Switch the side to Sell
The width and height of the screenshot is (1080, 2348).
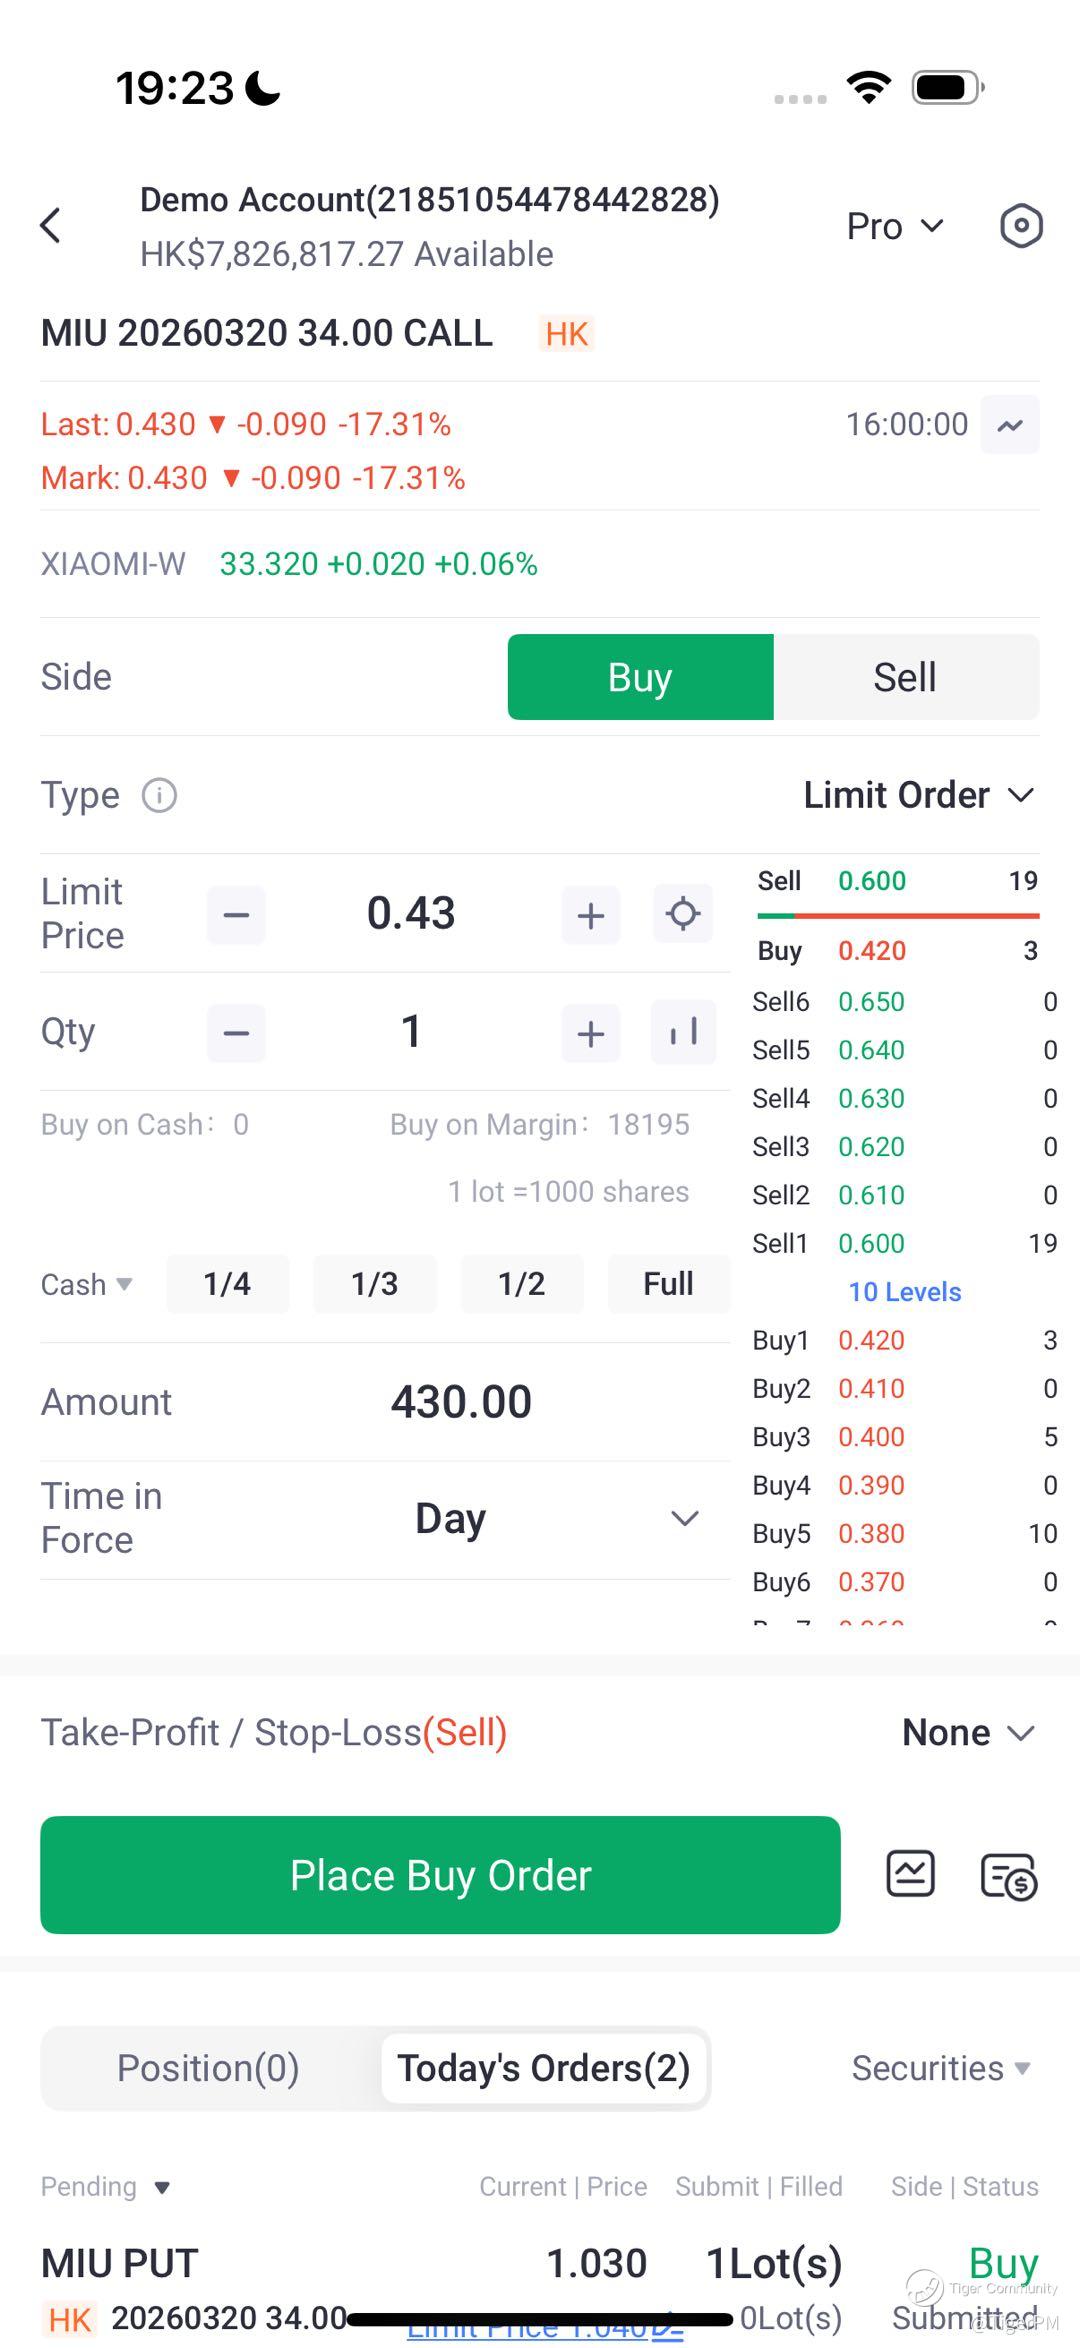pyautogui.click(x=906, y=677)
